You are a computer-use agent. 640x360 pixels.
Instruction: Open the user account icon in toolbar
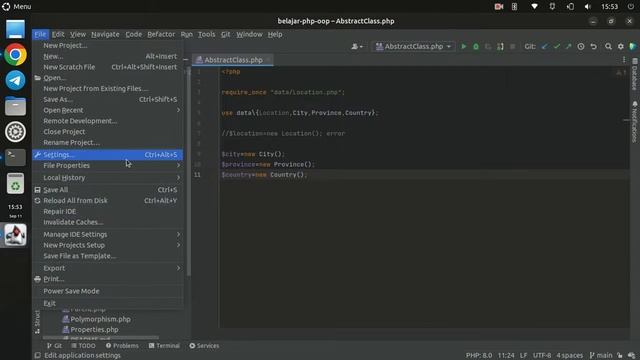pyautogui.click(x=356, y=47)
